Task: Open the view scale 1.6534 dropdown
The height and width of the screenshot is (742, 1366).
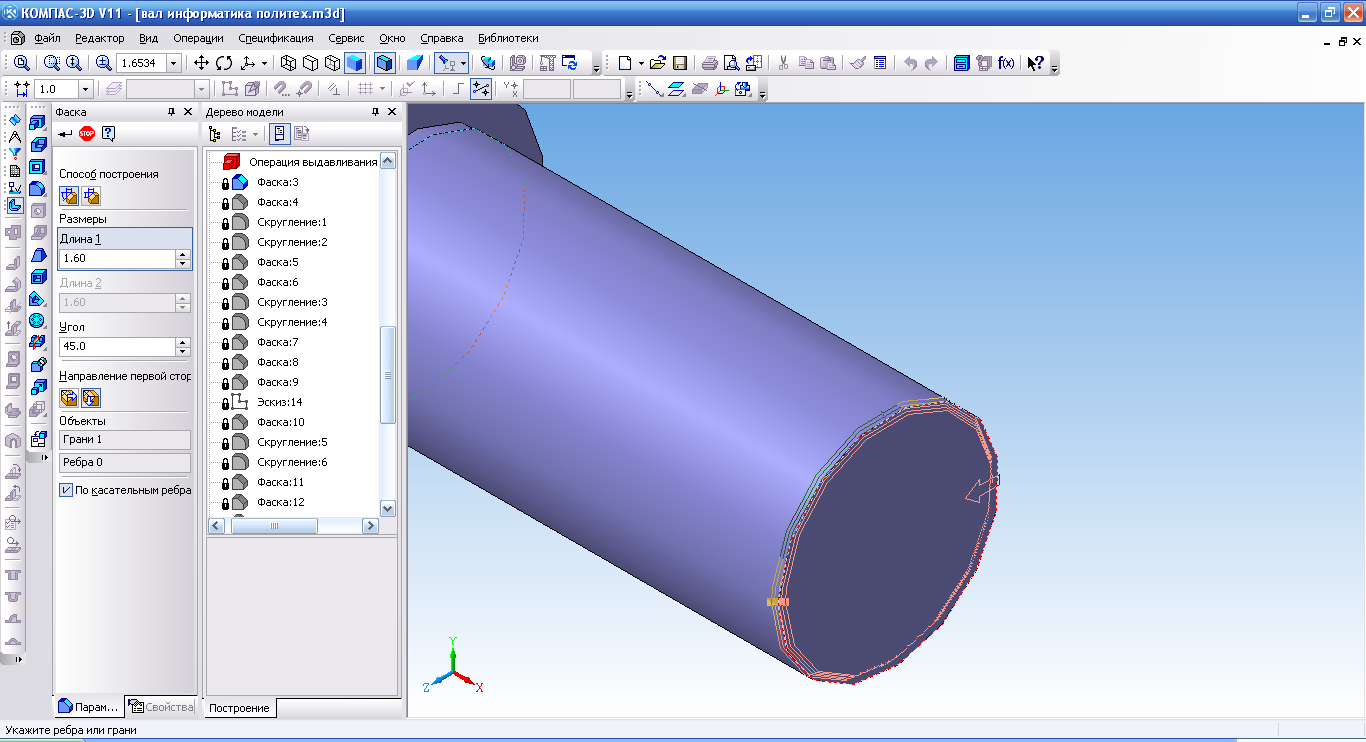Action: (x=174, y=63)
